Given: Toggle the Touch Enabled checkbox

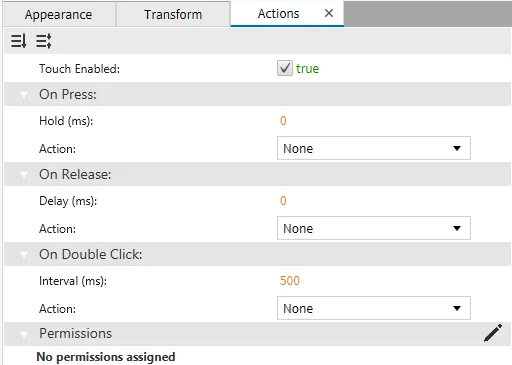Looking at the screenshot, I should tap(285, 68).
